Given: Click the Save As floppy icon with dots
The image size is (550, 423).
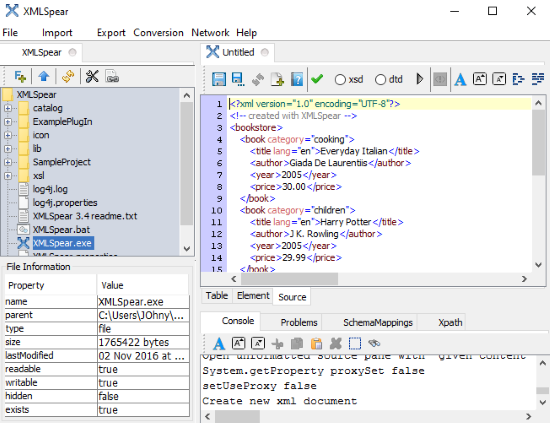Looking at the screenshot, I should click(238, 79).
